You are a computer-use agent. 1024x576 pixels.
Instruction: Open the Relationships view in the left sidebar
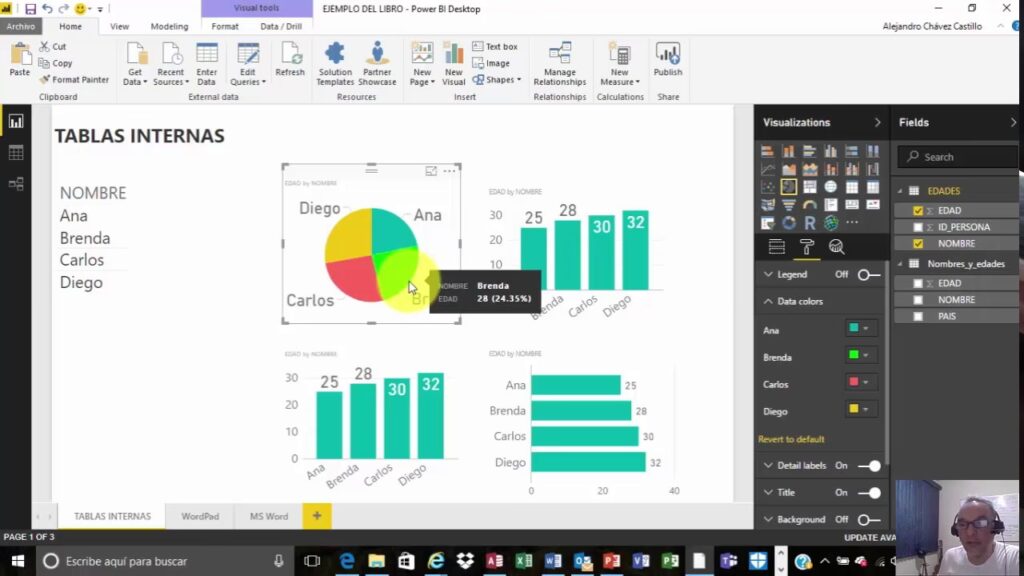coord(16,184)
